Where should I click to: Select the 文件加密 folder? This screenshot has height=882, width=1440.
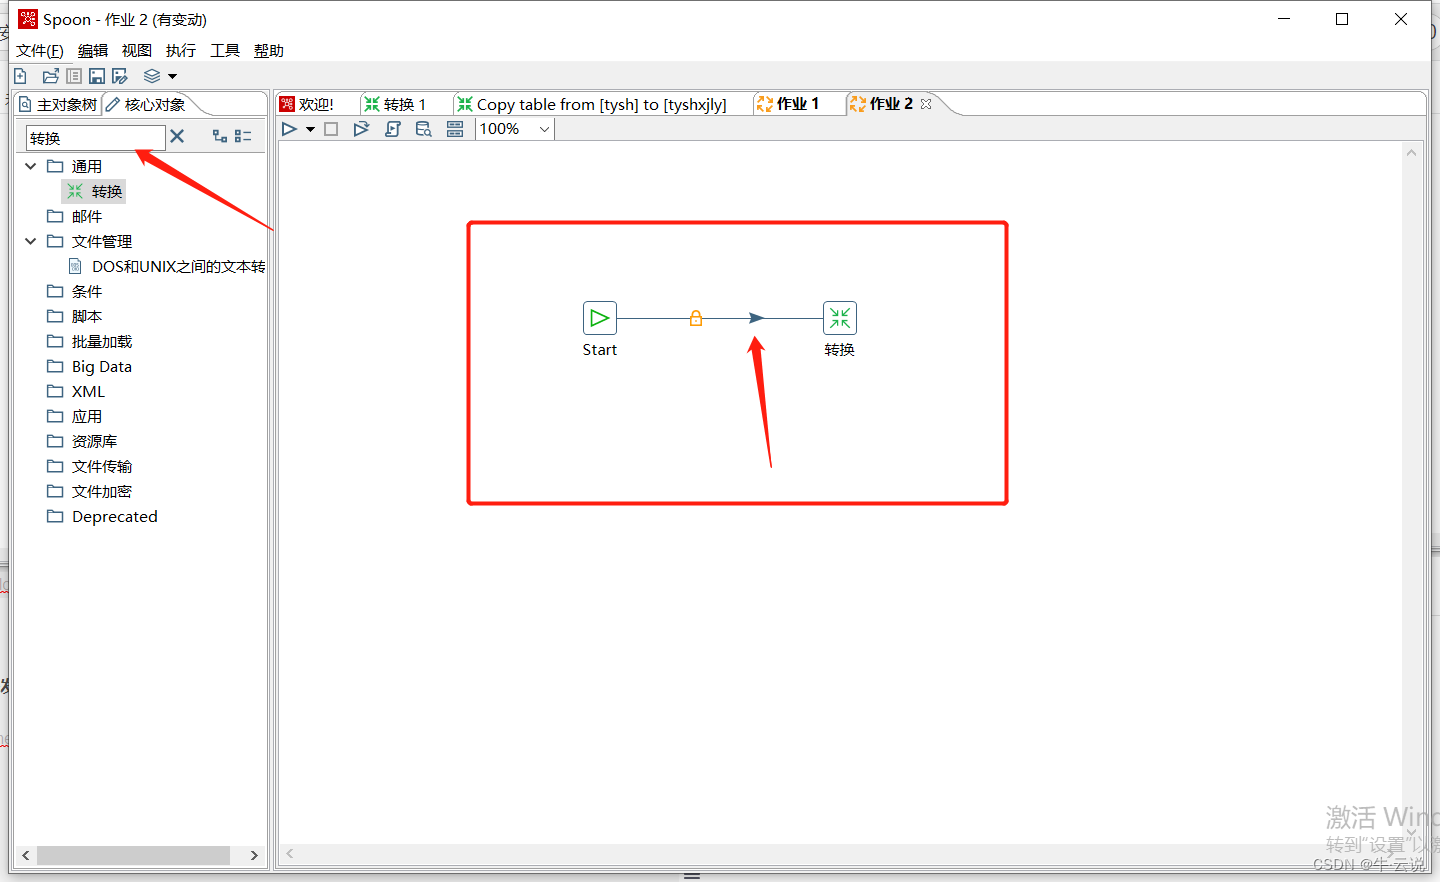(90, 491)
